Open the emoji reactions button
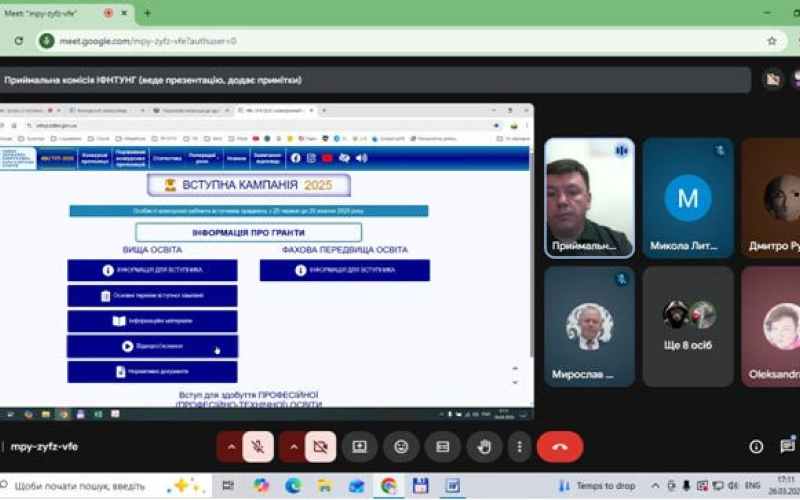Screen dimensions: 800x500 pos(401,446)
